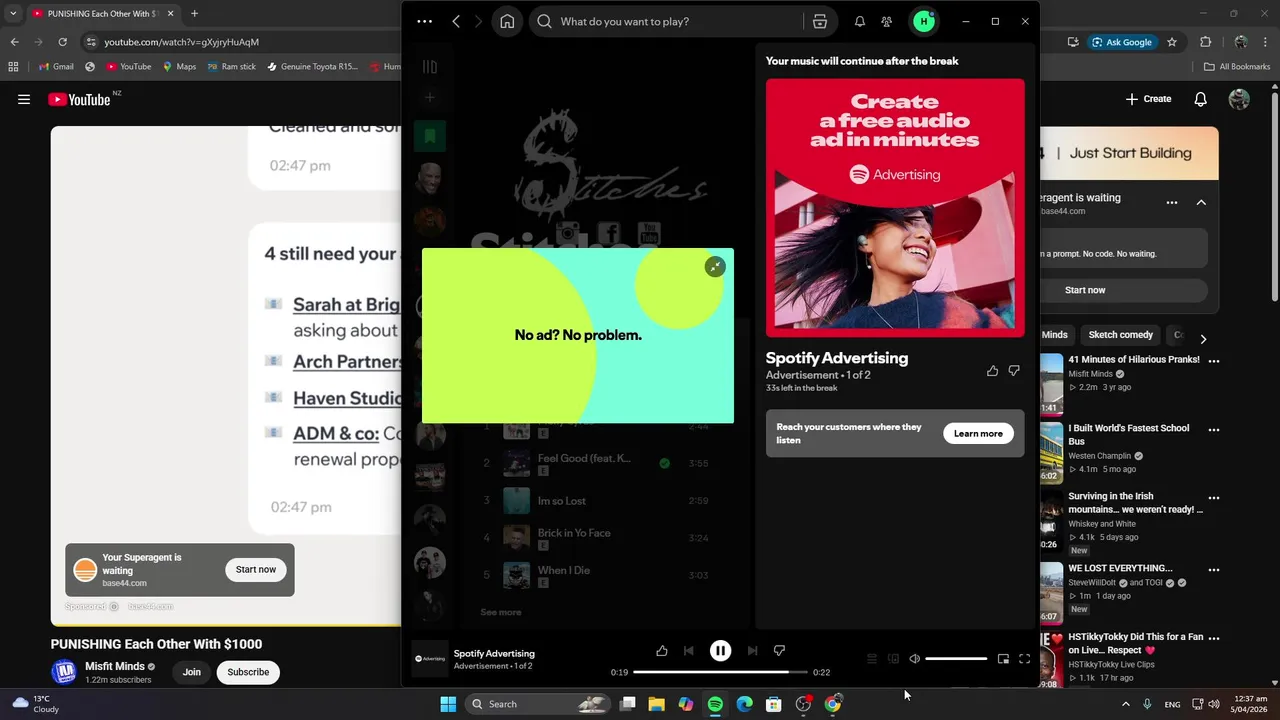Open the Create a free audio ad banner
Screen dimensions: 1280x720
coord(895,208)
